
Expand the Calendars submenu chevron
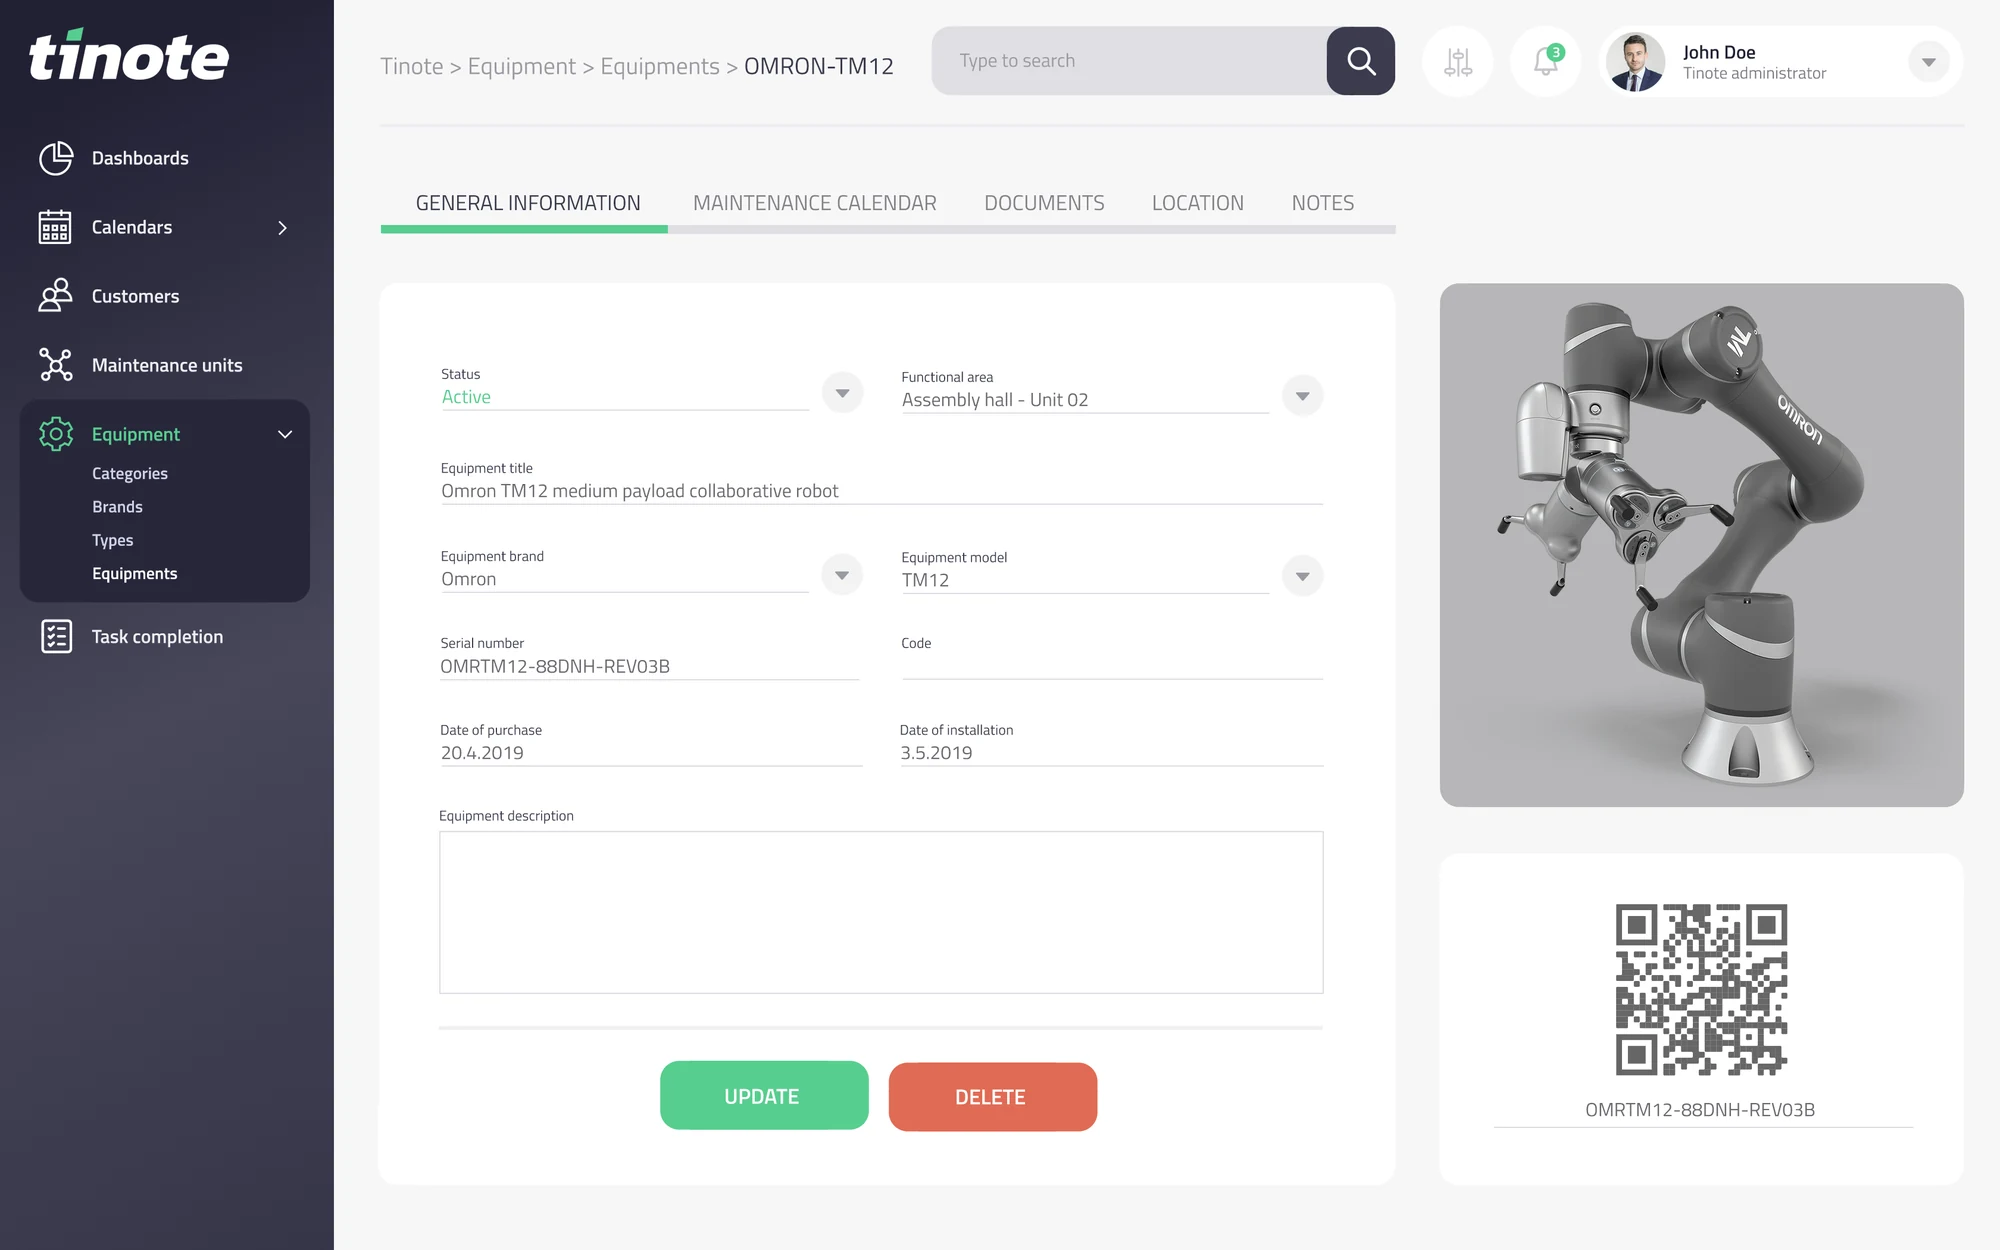(282, 228)
